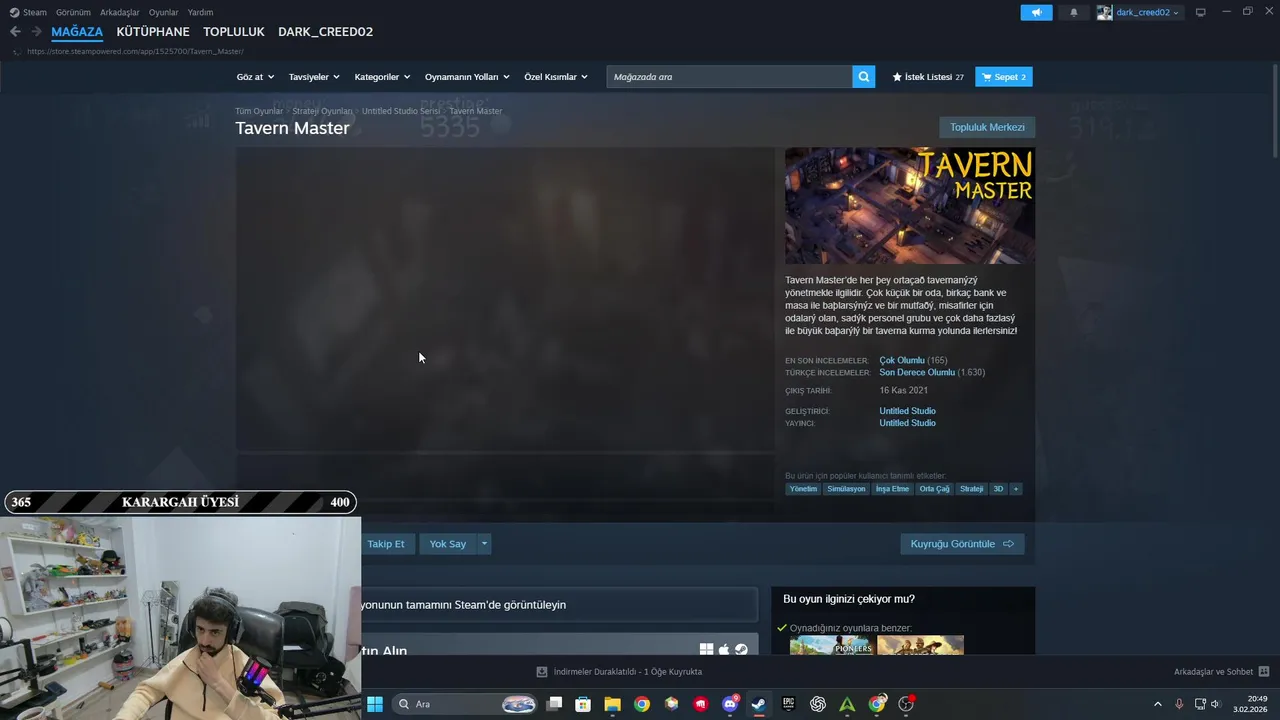
Task: Open the Oyunlar menu
Action: coord(164,12)
